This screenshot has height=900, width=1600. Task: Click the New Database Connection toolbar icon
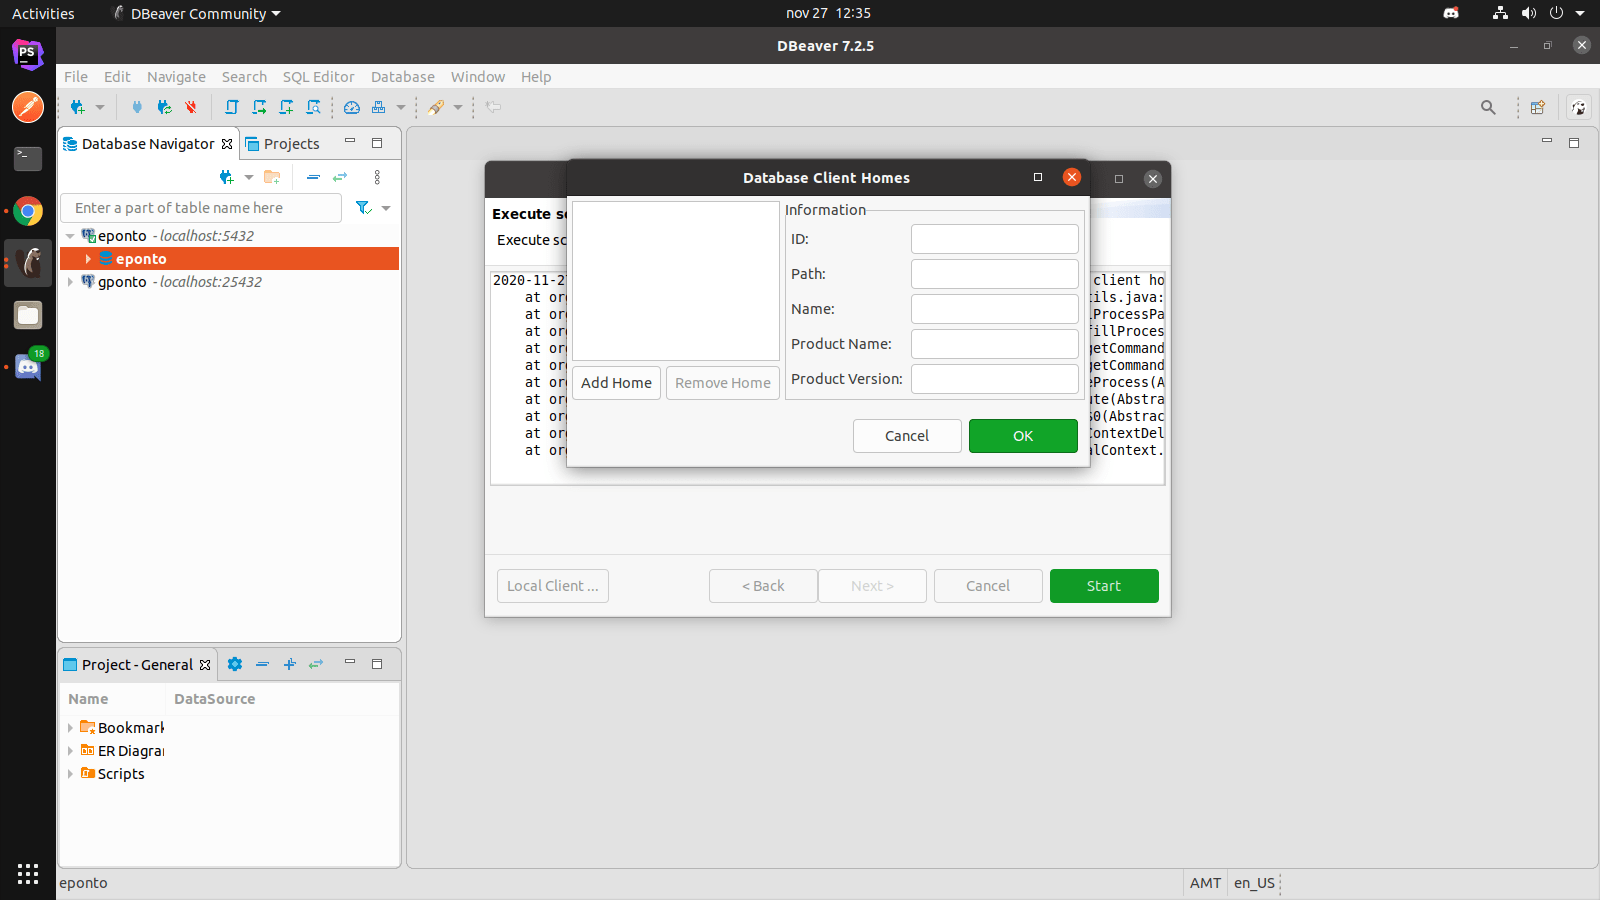point(77,107)
